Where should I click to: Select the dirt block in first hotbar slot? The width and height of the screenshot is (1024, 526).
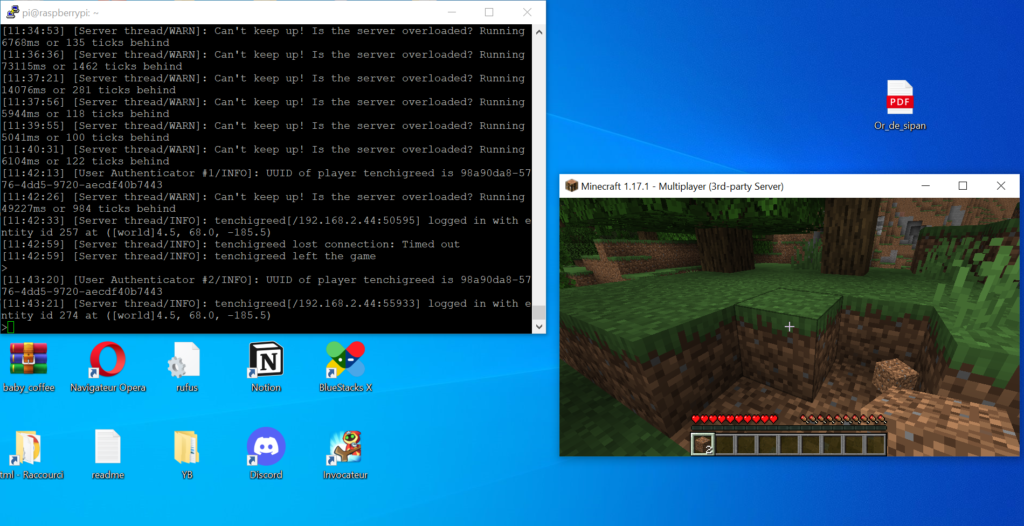(703, 444)
